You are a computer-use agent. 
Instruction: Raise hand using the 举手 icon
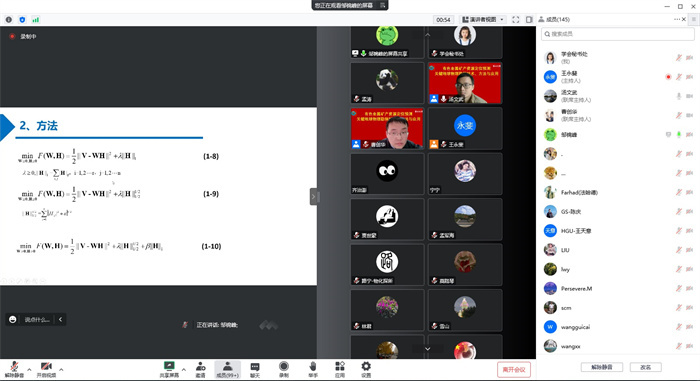click(313, 369)
